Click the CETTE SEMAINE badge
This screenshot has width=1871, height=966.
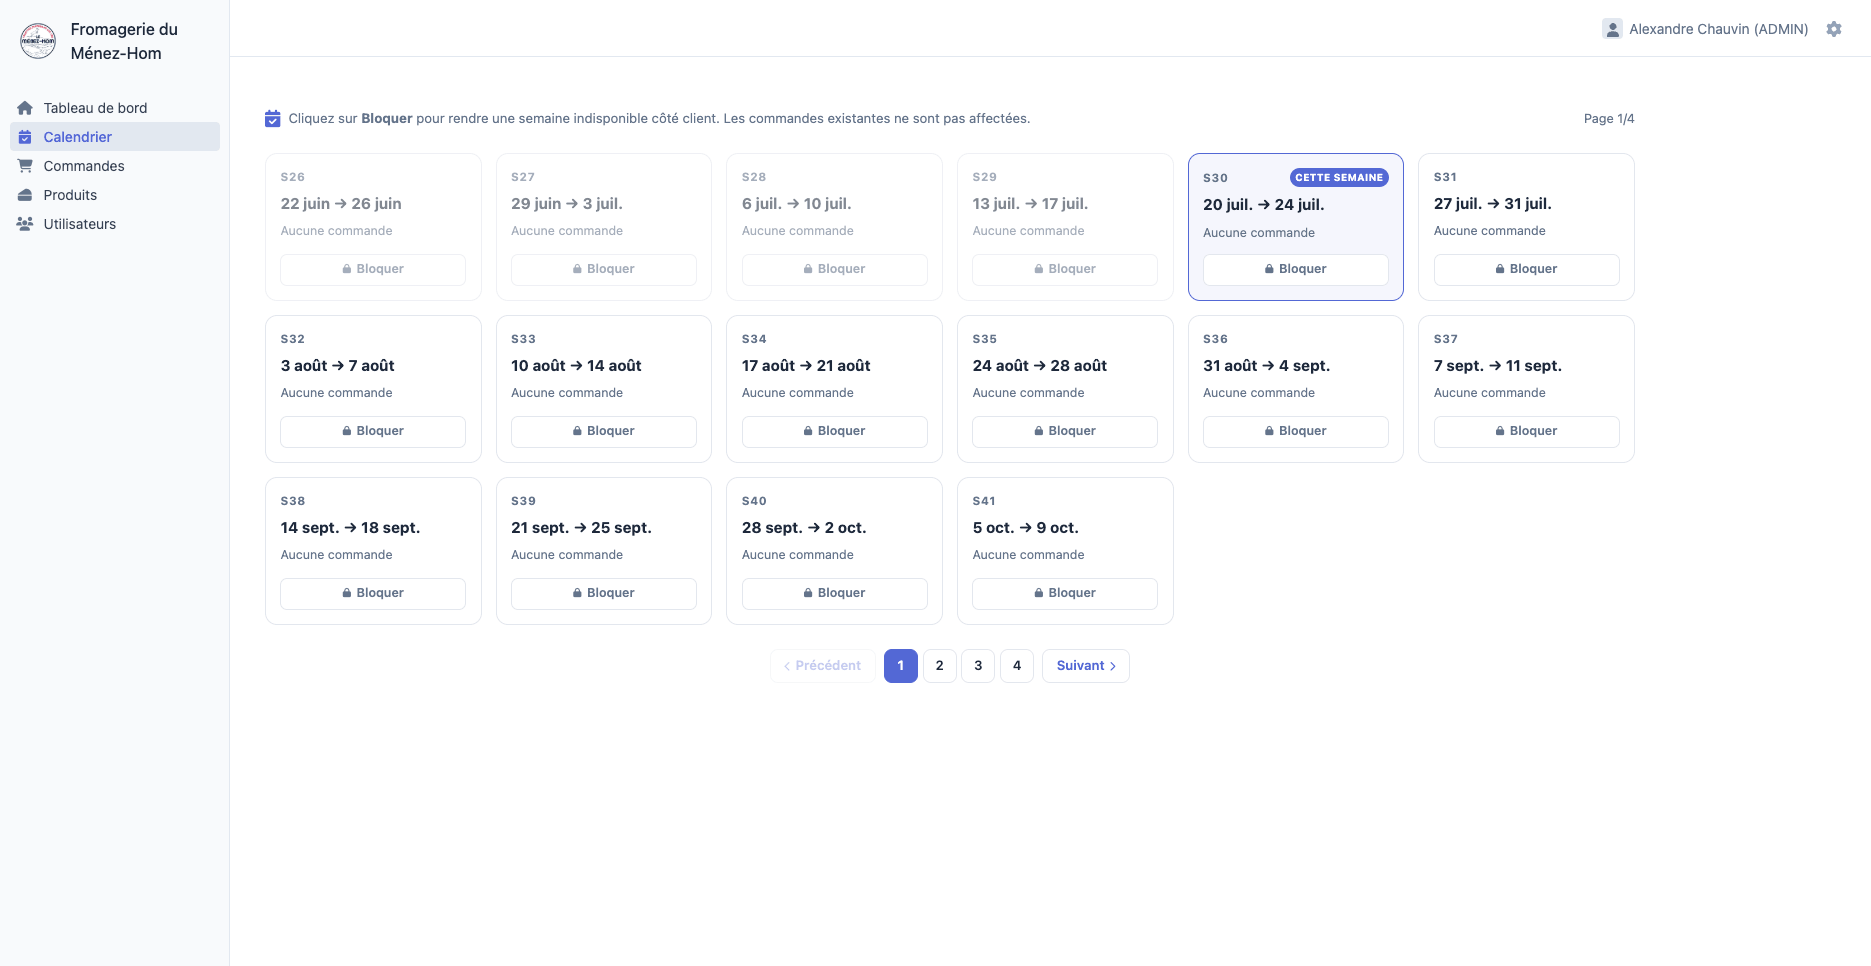tap(1339, 177)
